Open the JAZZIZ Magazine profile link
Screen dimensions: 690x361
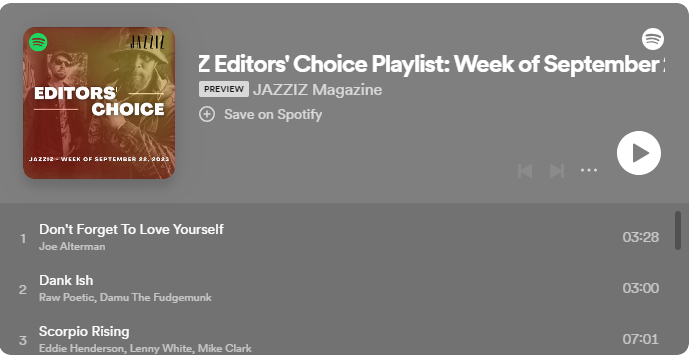(317, 90)
